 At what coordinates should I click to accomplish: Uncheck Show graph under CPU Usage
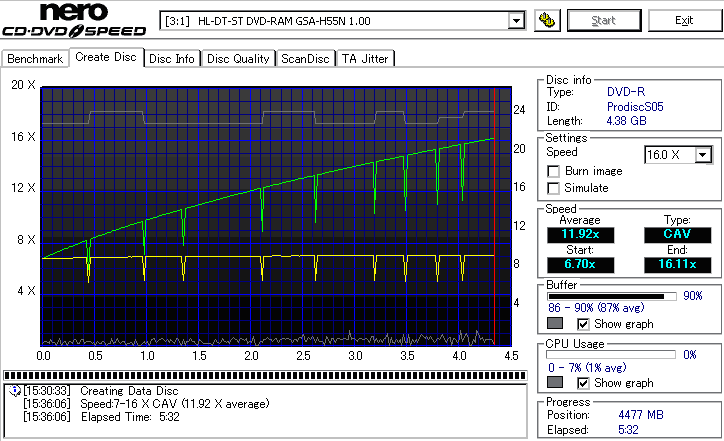[584, 383]
